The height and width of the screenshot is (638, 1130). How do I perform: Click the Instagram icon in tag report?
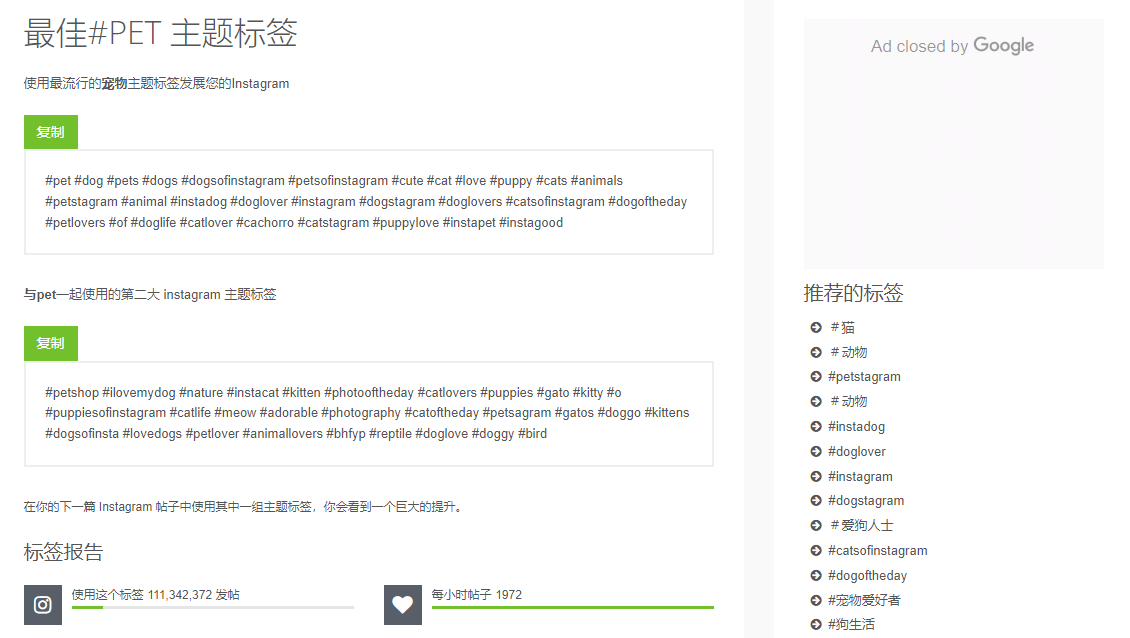tap(43, 605)
